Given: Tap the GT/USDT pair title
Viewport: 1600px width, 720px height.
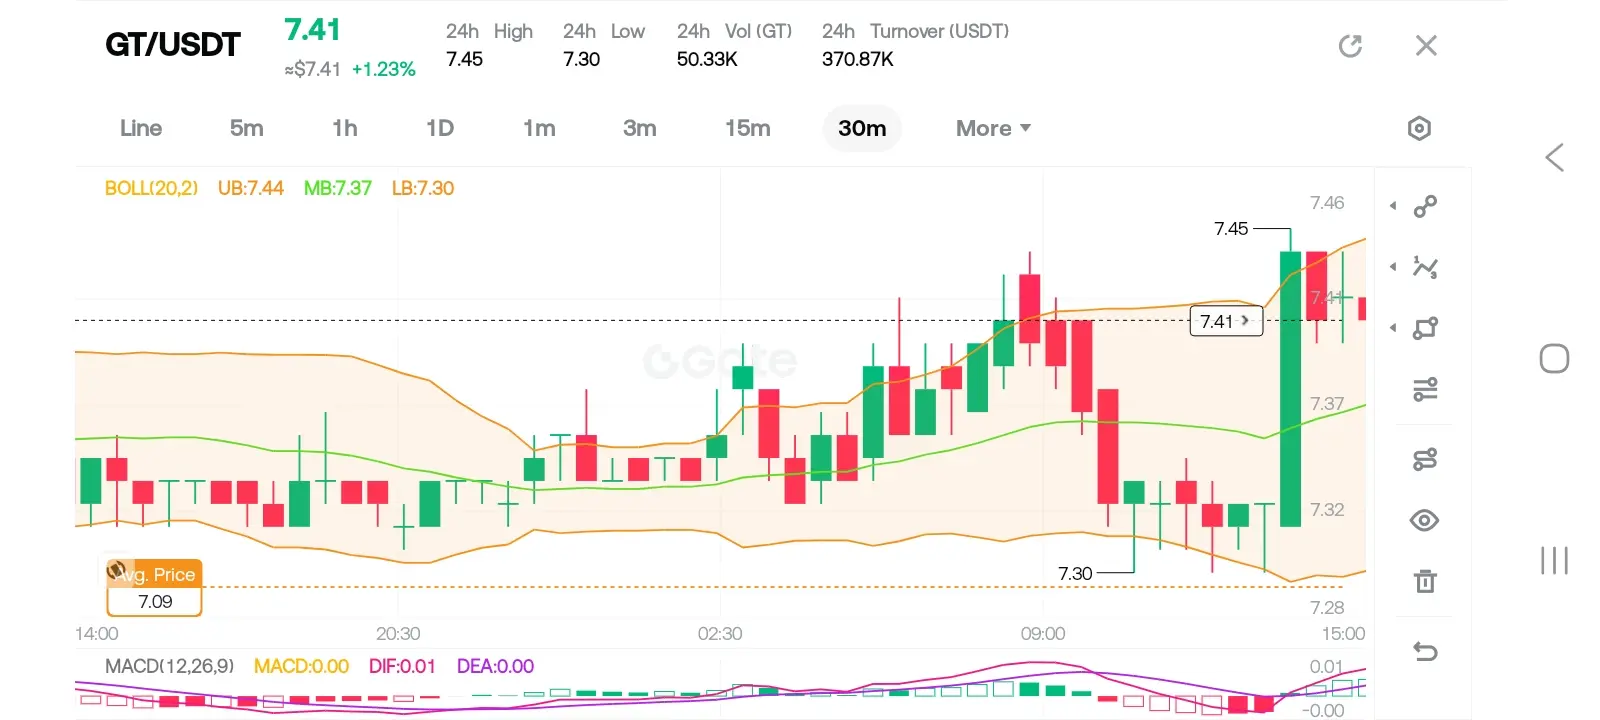Looking at the screenshot, I should coord(173,45).
